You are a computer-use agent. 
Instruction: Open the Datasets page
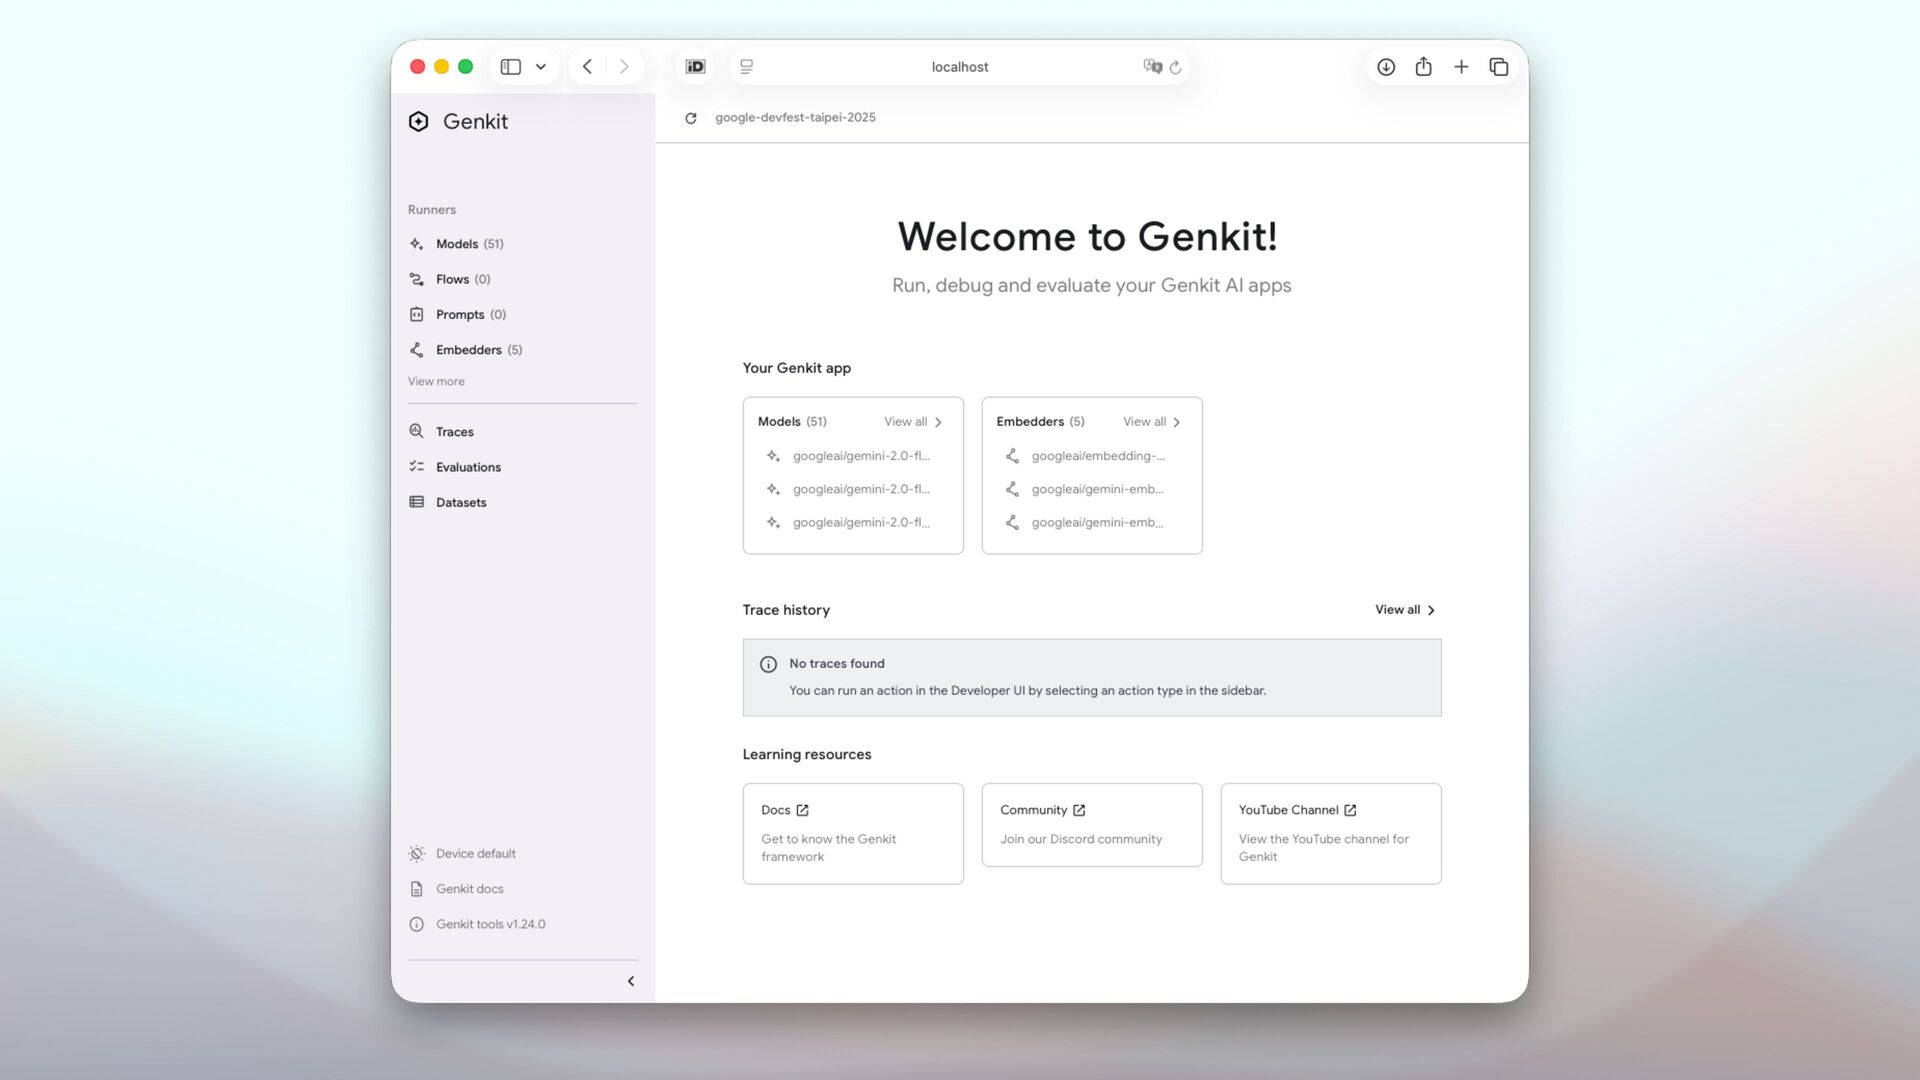tap(460, 503)
